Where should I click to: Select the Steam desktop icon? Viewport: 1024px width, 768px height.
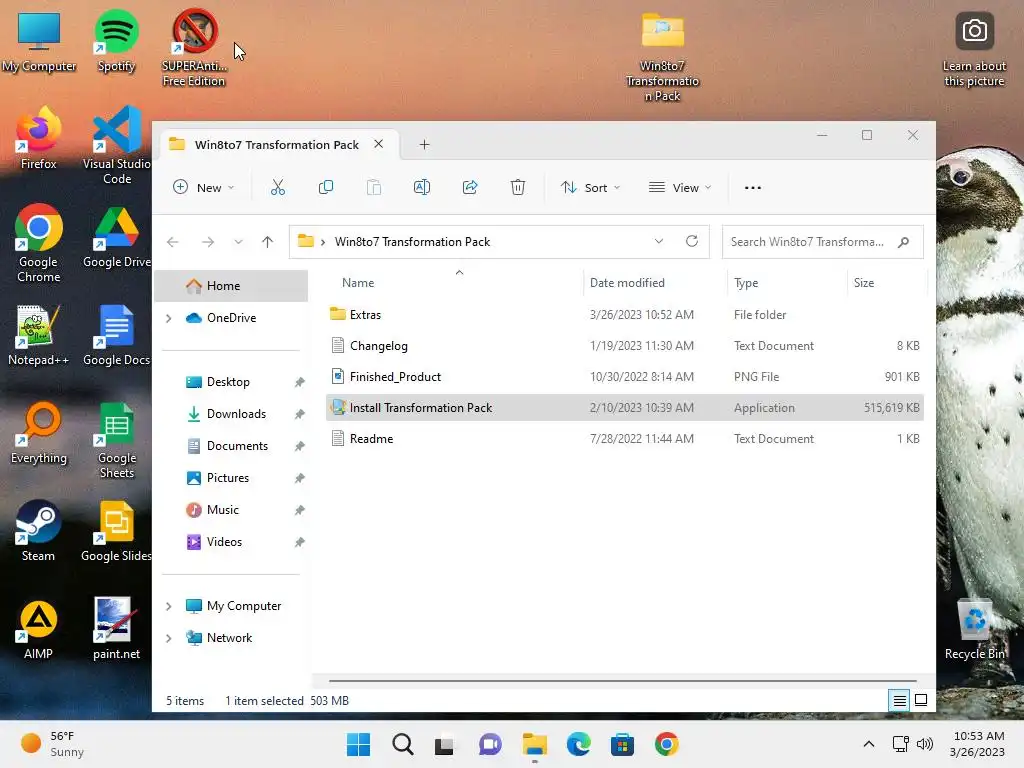(39, 531)
